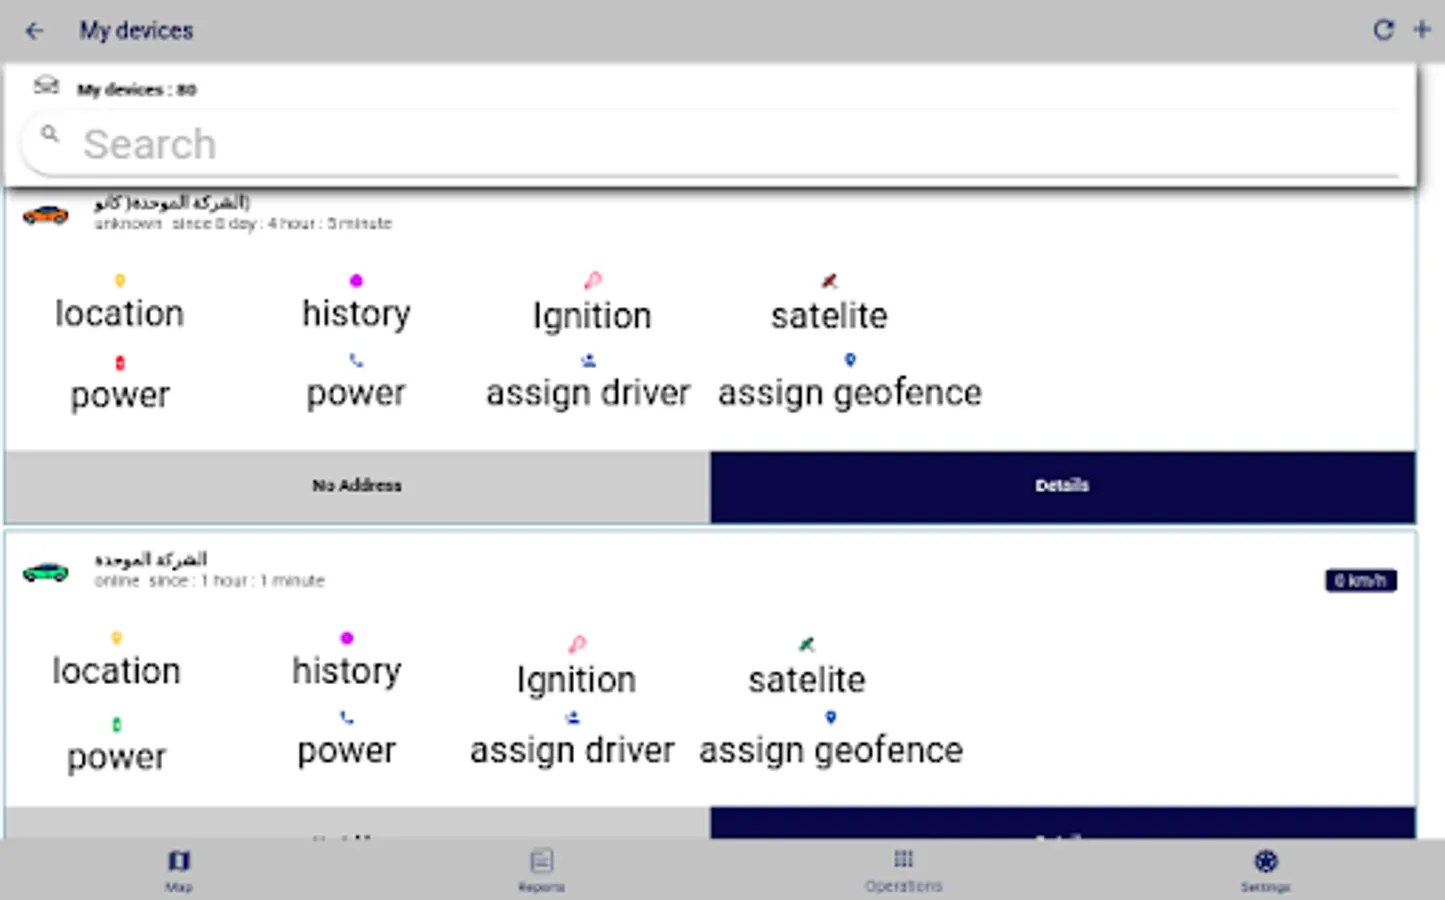
Task: Assign geofence to the orange car device
Action: [x=850, y=381]
